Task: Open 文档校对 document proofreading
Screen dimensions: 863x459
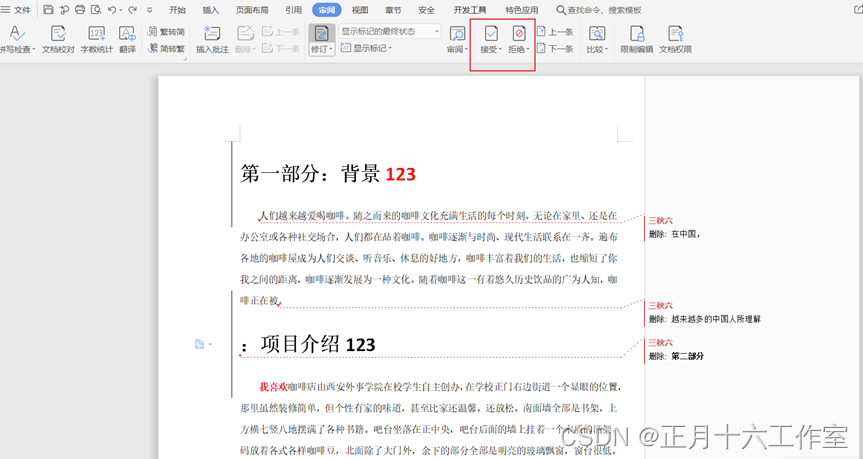Action: (58, 39)
